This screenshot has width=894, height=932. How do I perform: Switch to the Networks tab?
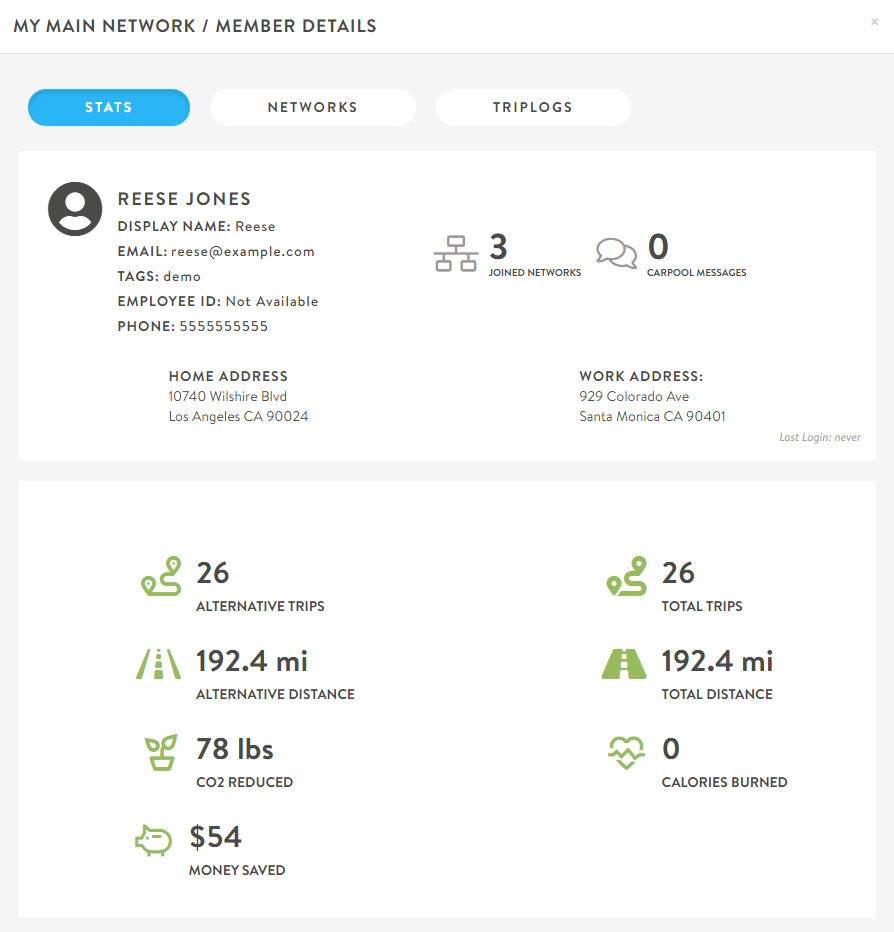point(312,107)
